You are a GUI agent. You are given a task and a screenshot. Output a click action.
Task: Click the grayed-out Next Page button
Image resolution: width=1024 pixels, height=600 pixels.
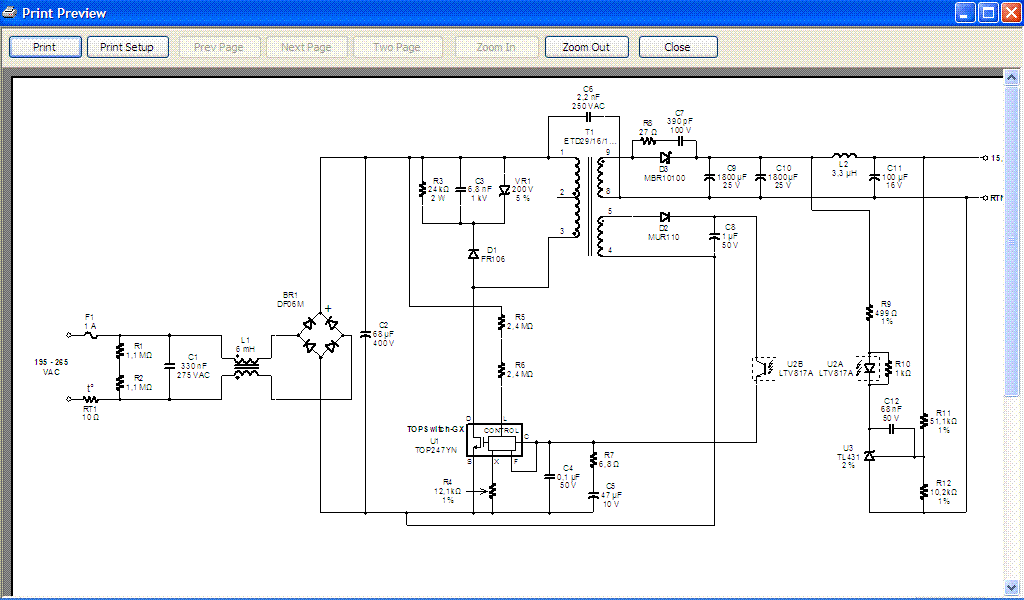(x=306, y=47)
